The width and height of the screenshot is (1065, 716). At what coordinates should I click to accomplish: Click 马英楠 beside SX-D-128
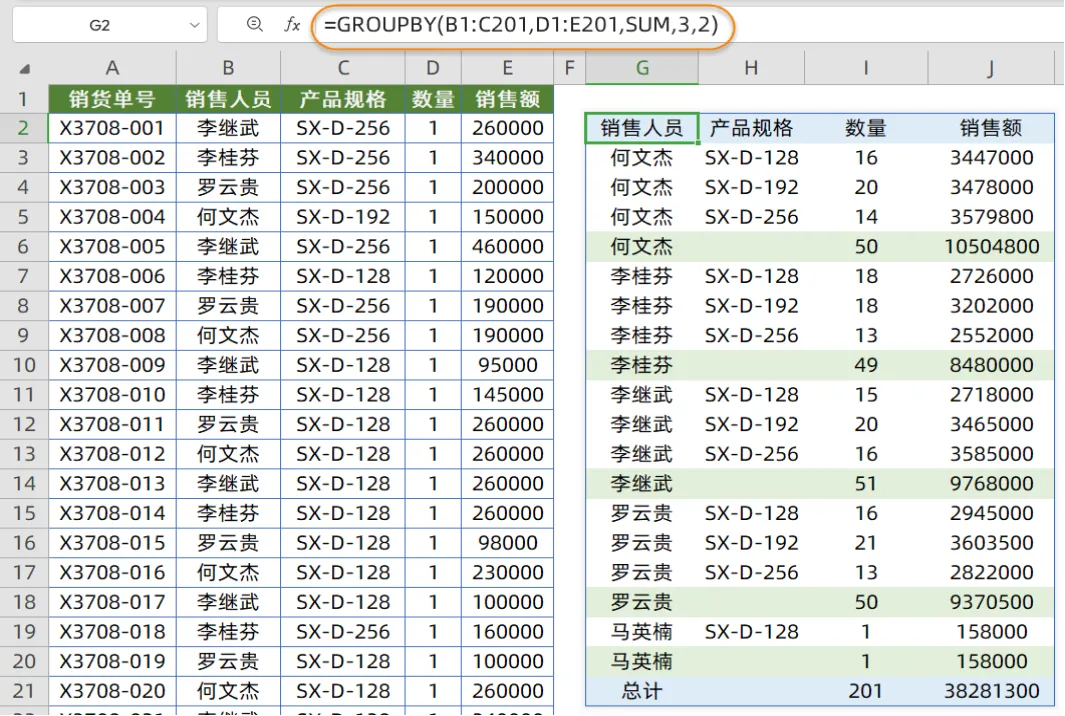[x=642, y=632]
